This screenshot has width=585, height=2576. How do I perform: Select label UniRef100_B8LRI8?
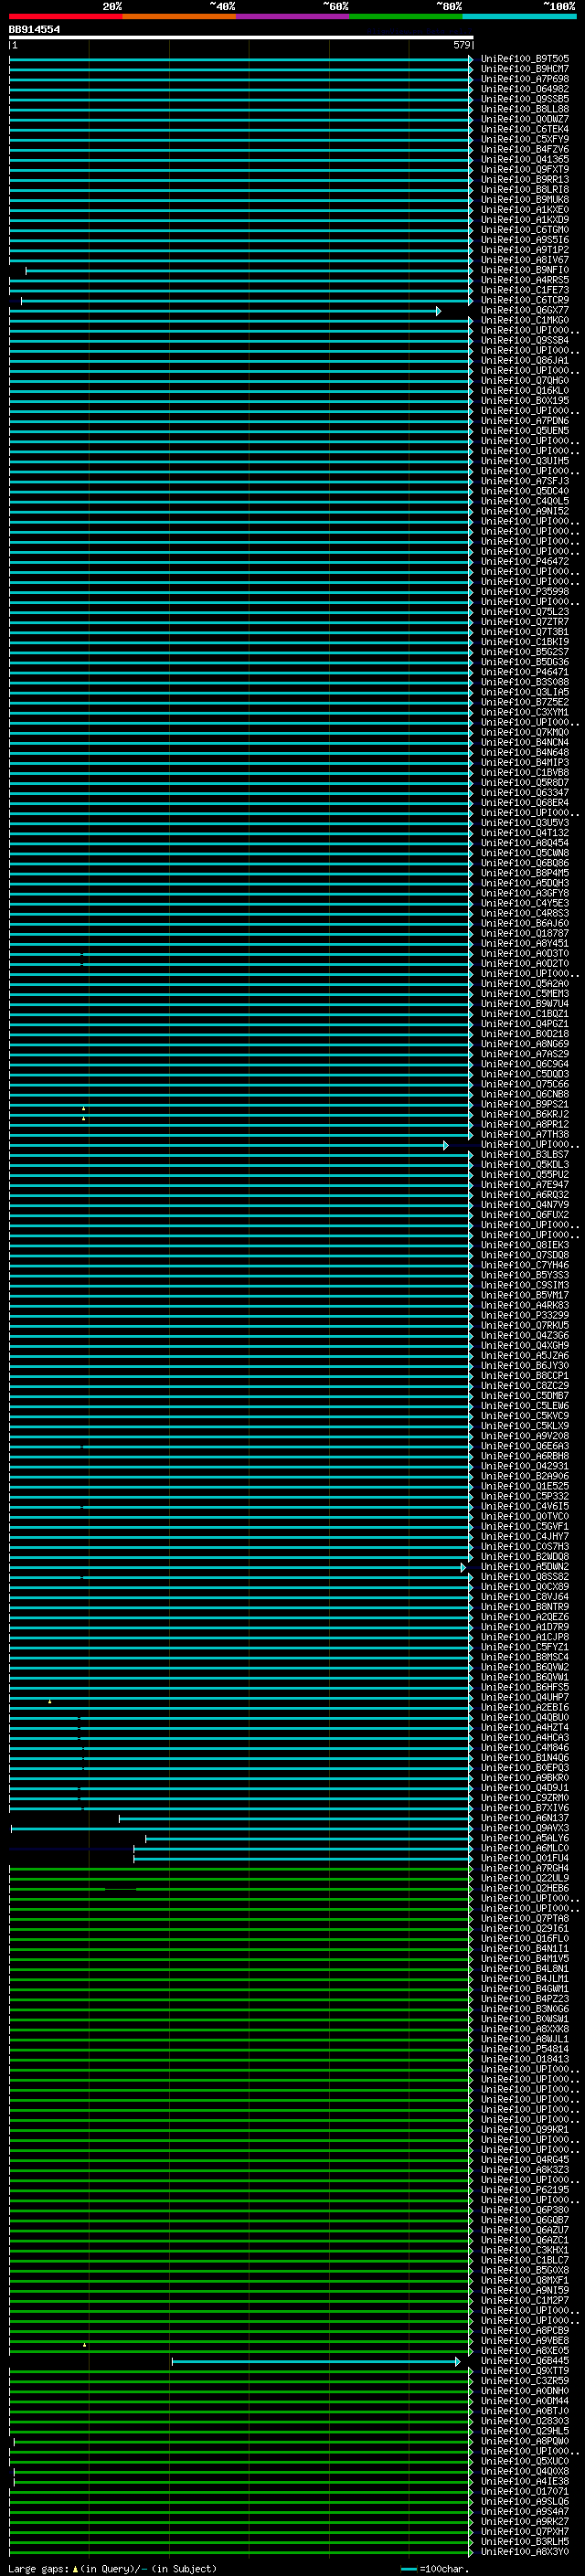(525, 190)
